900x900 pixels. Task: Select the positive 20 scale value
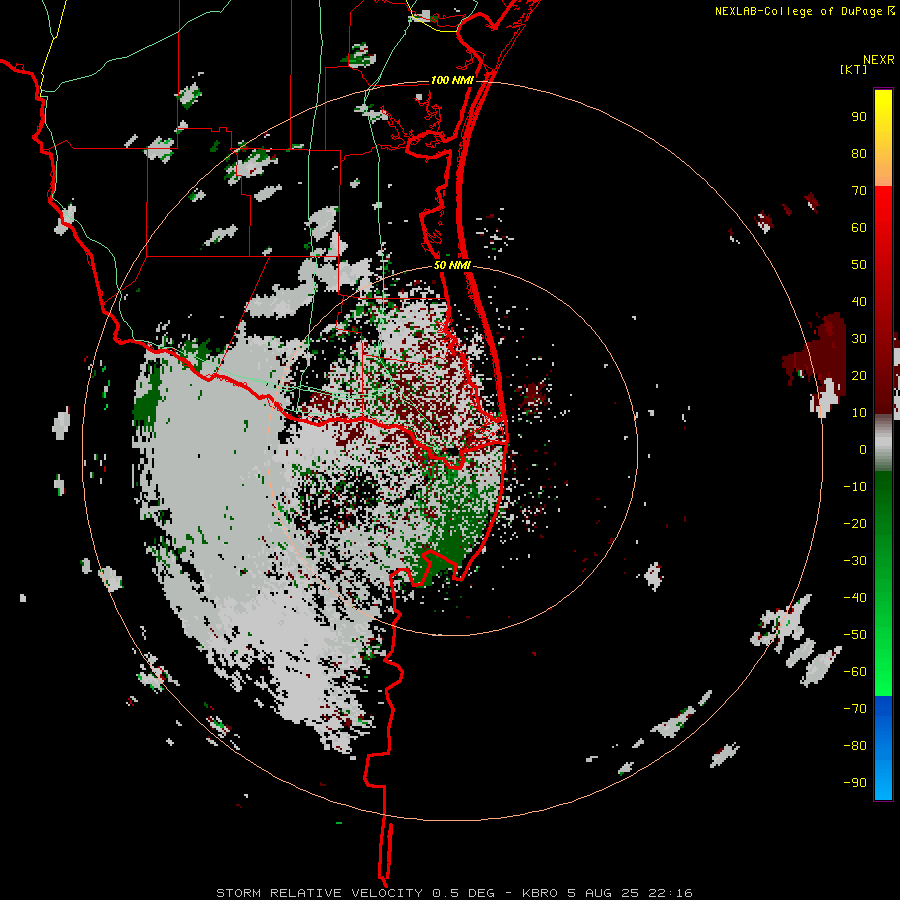(859, 376)
